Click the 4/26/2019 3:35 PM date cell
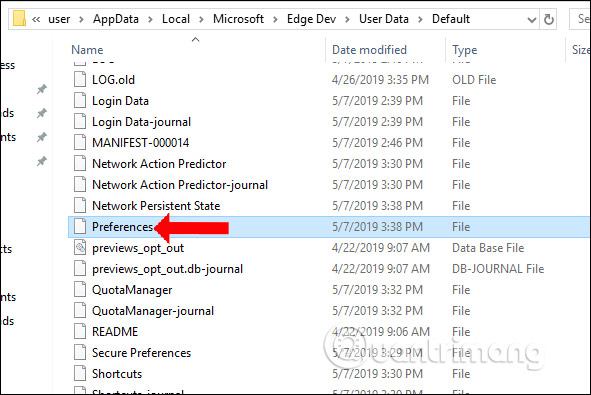The image size is (591, 395). click(x=380, y=80)
